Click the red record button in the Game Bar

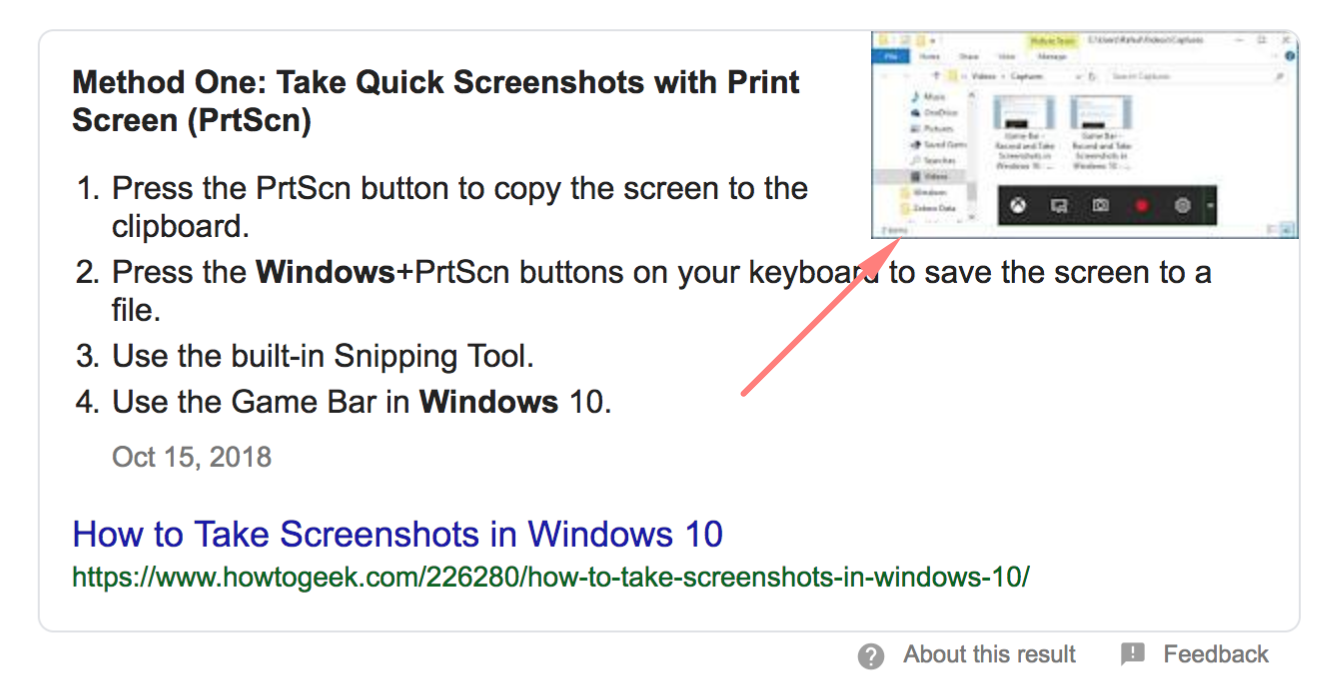click(1142, 205)
